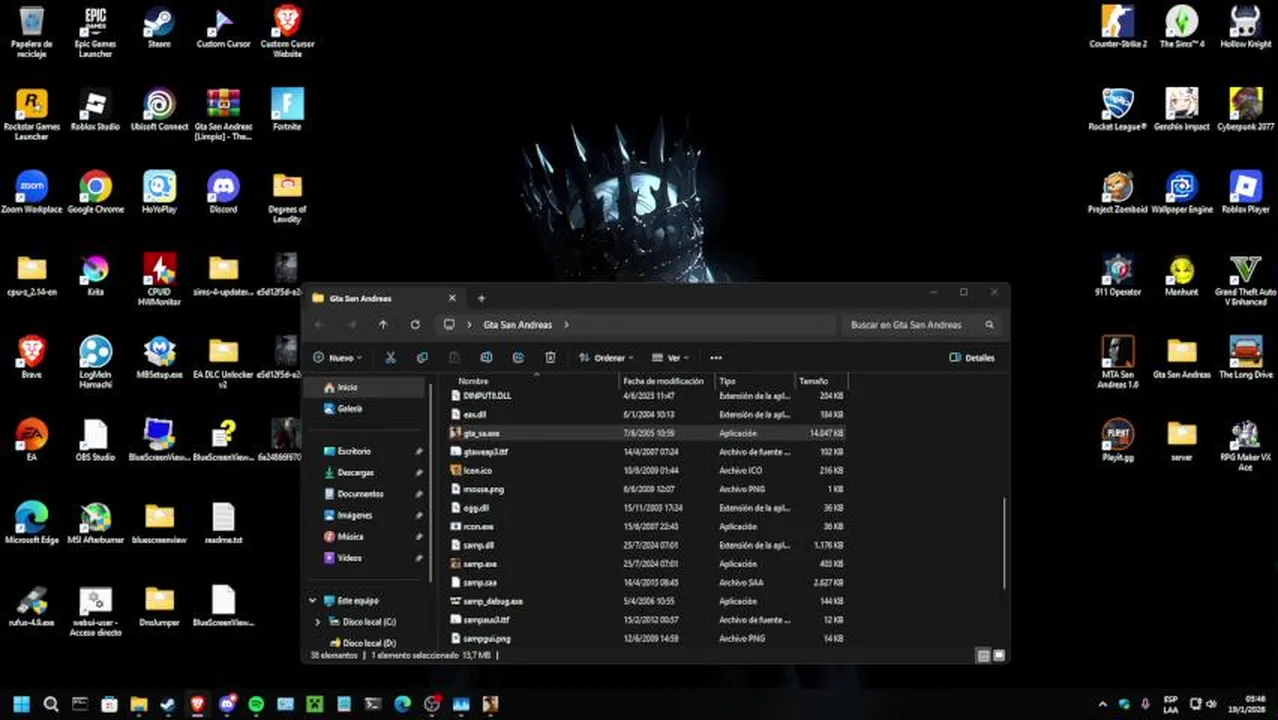Screen dimensions: 1278x720
Task: Open Descargas in the navigation pane
Action: 364,472
